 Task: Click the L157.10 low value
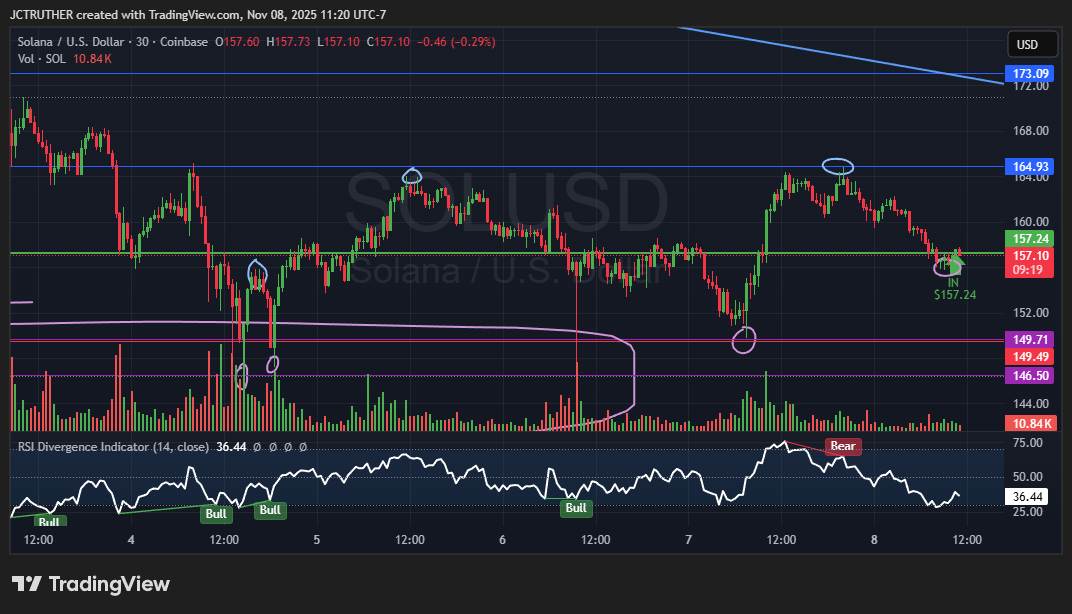[x=338, y=42]
